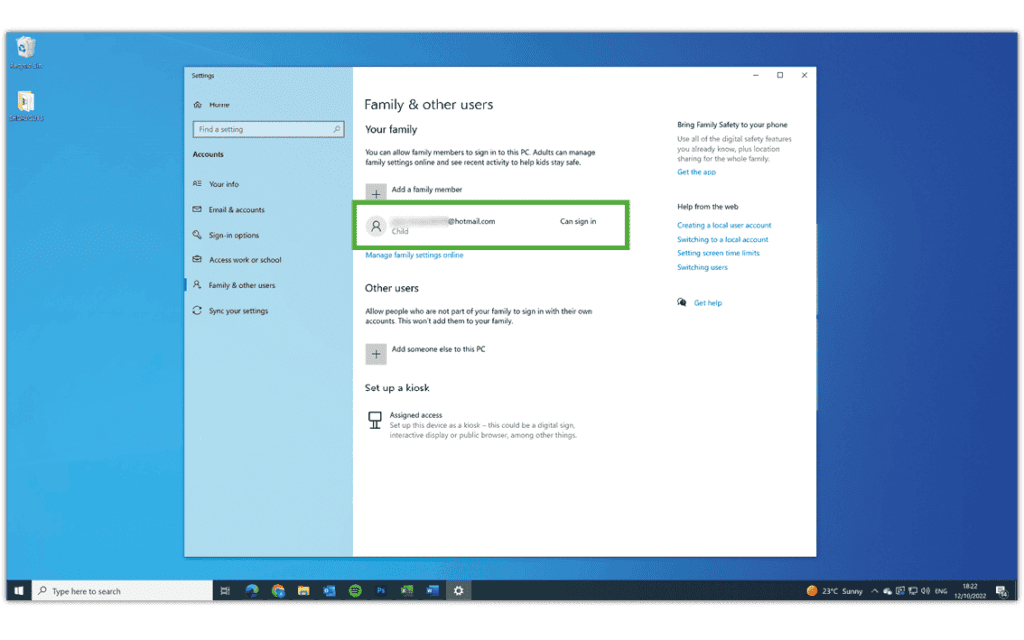The width and height of the screenshot is (1024, 640).
Task: Click the Assigned access kiosk monitor icon
Action: (373, 419)
